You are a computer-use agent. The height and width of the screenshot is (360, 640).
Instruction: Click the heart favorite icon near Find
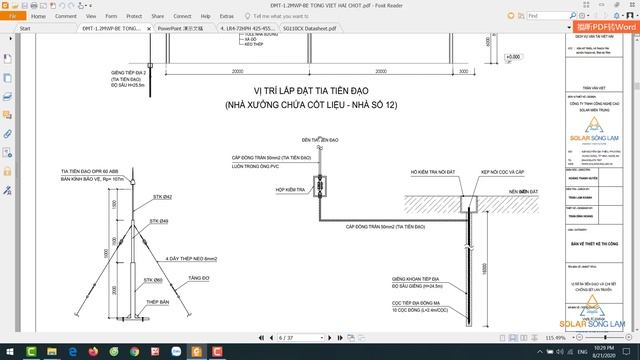(x=511, y=16)
